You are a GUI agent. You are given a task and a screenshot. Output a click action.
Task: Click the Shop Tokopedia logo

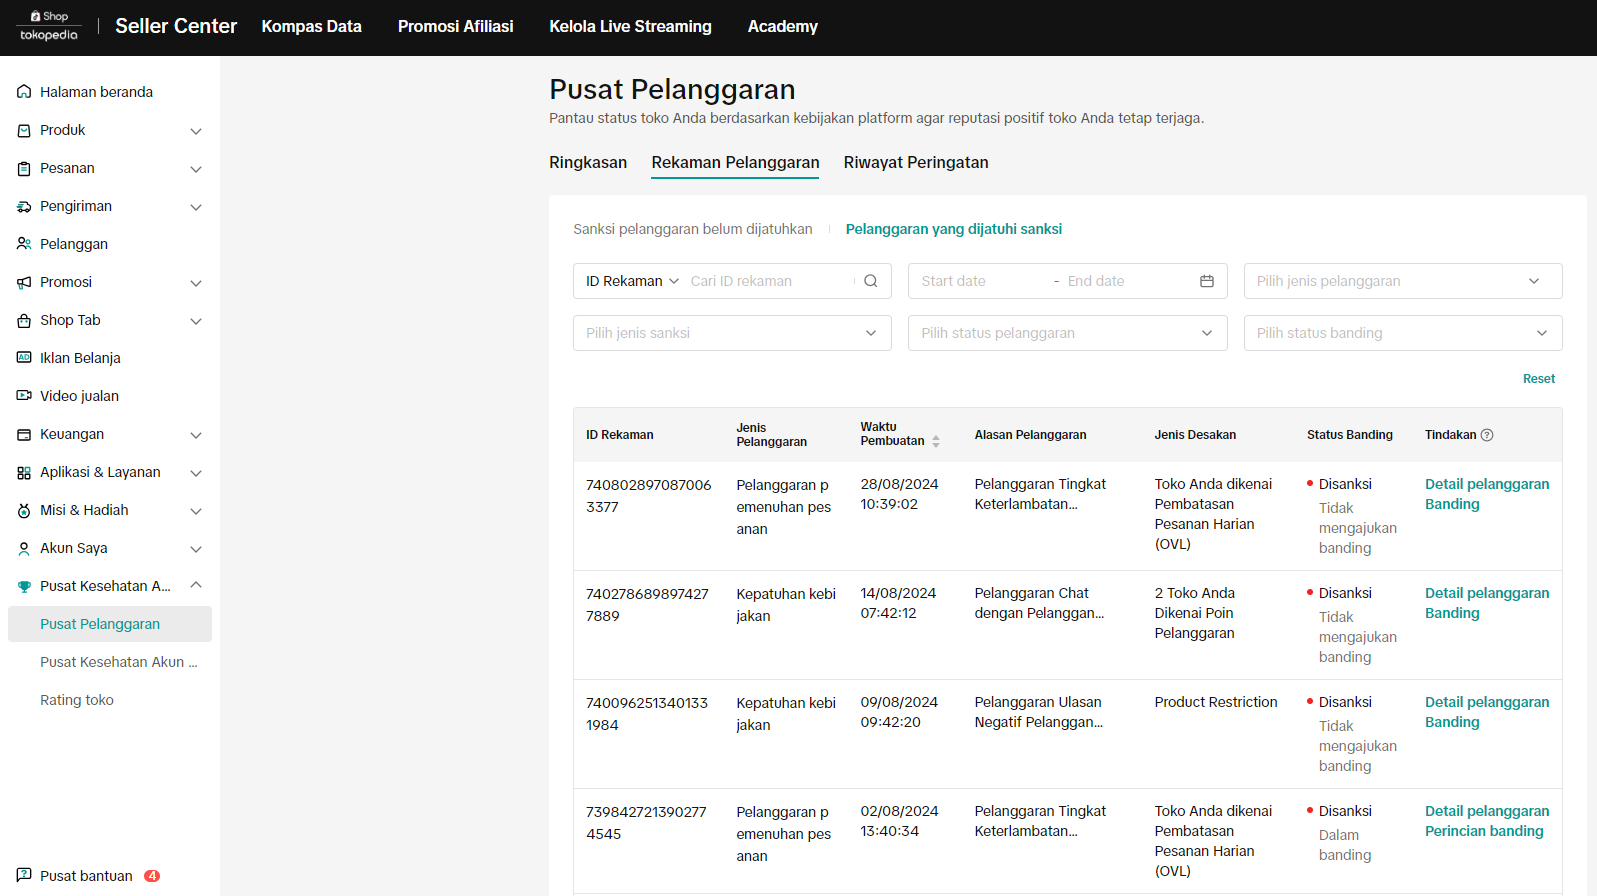tap(49, 26)
